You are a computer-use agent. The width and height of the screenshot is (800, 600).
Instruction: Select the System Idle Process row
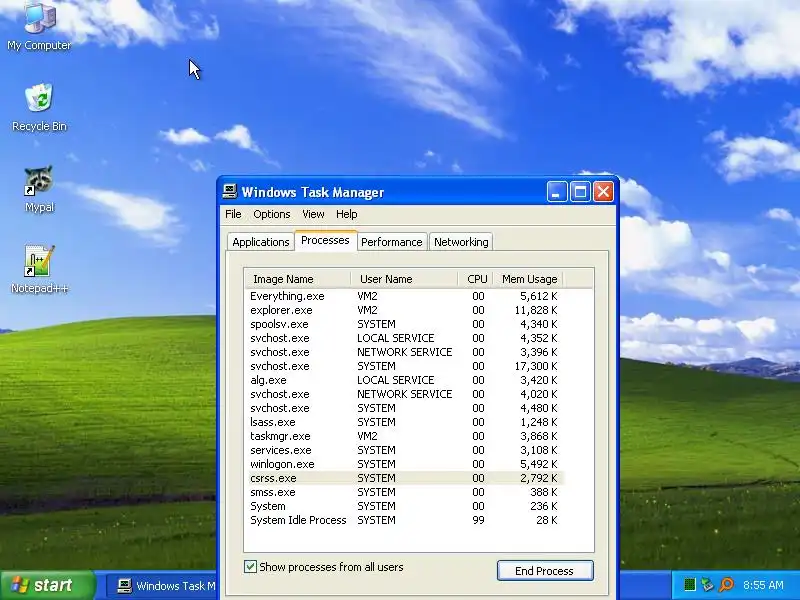pos(404,520)
